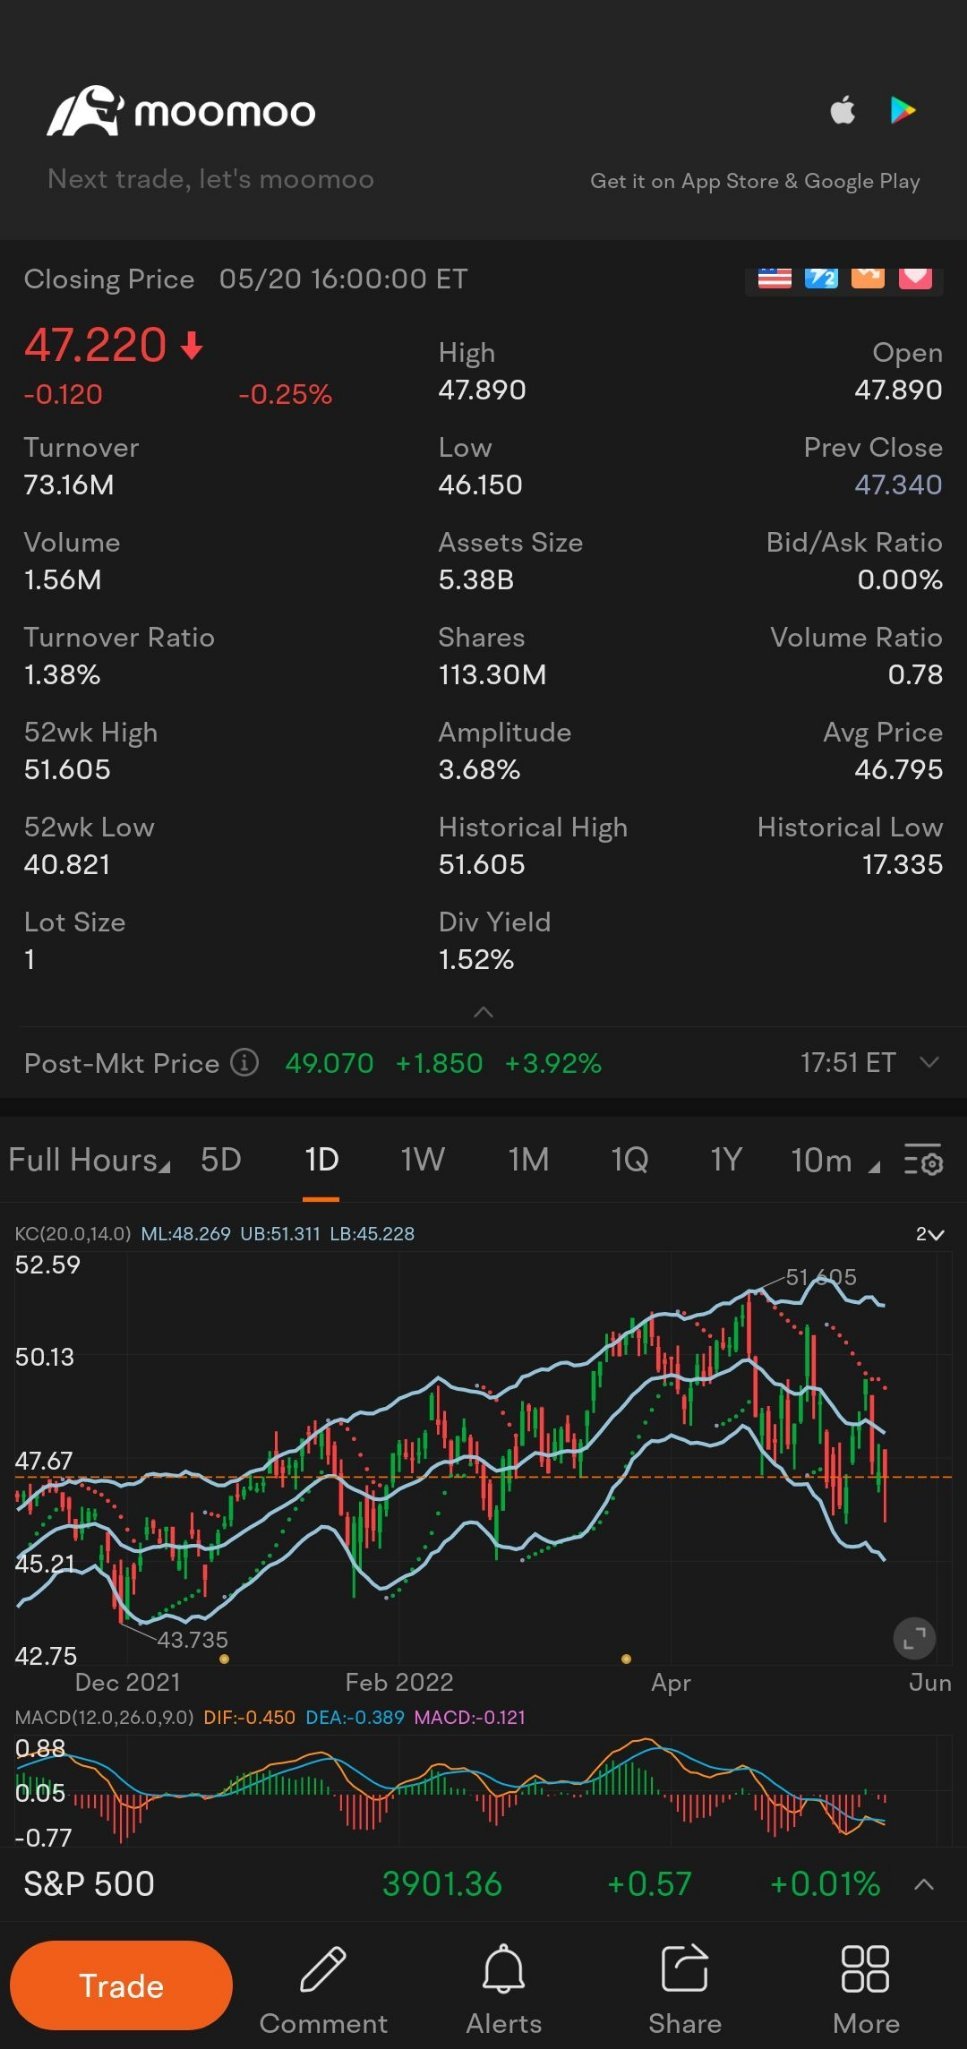Open the Apple App Store icon
Image resolution: width=967 pixels, height=2049 pixels.
click(843, 110)
